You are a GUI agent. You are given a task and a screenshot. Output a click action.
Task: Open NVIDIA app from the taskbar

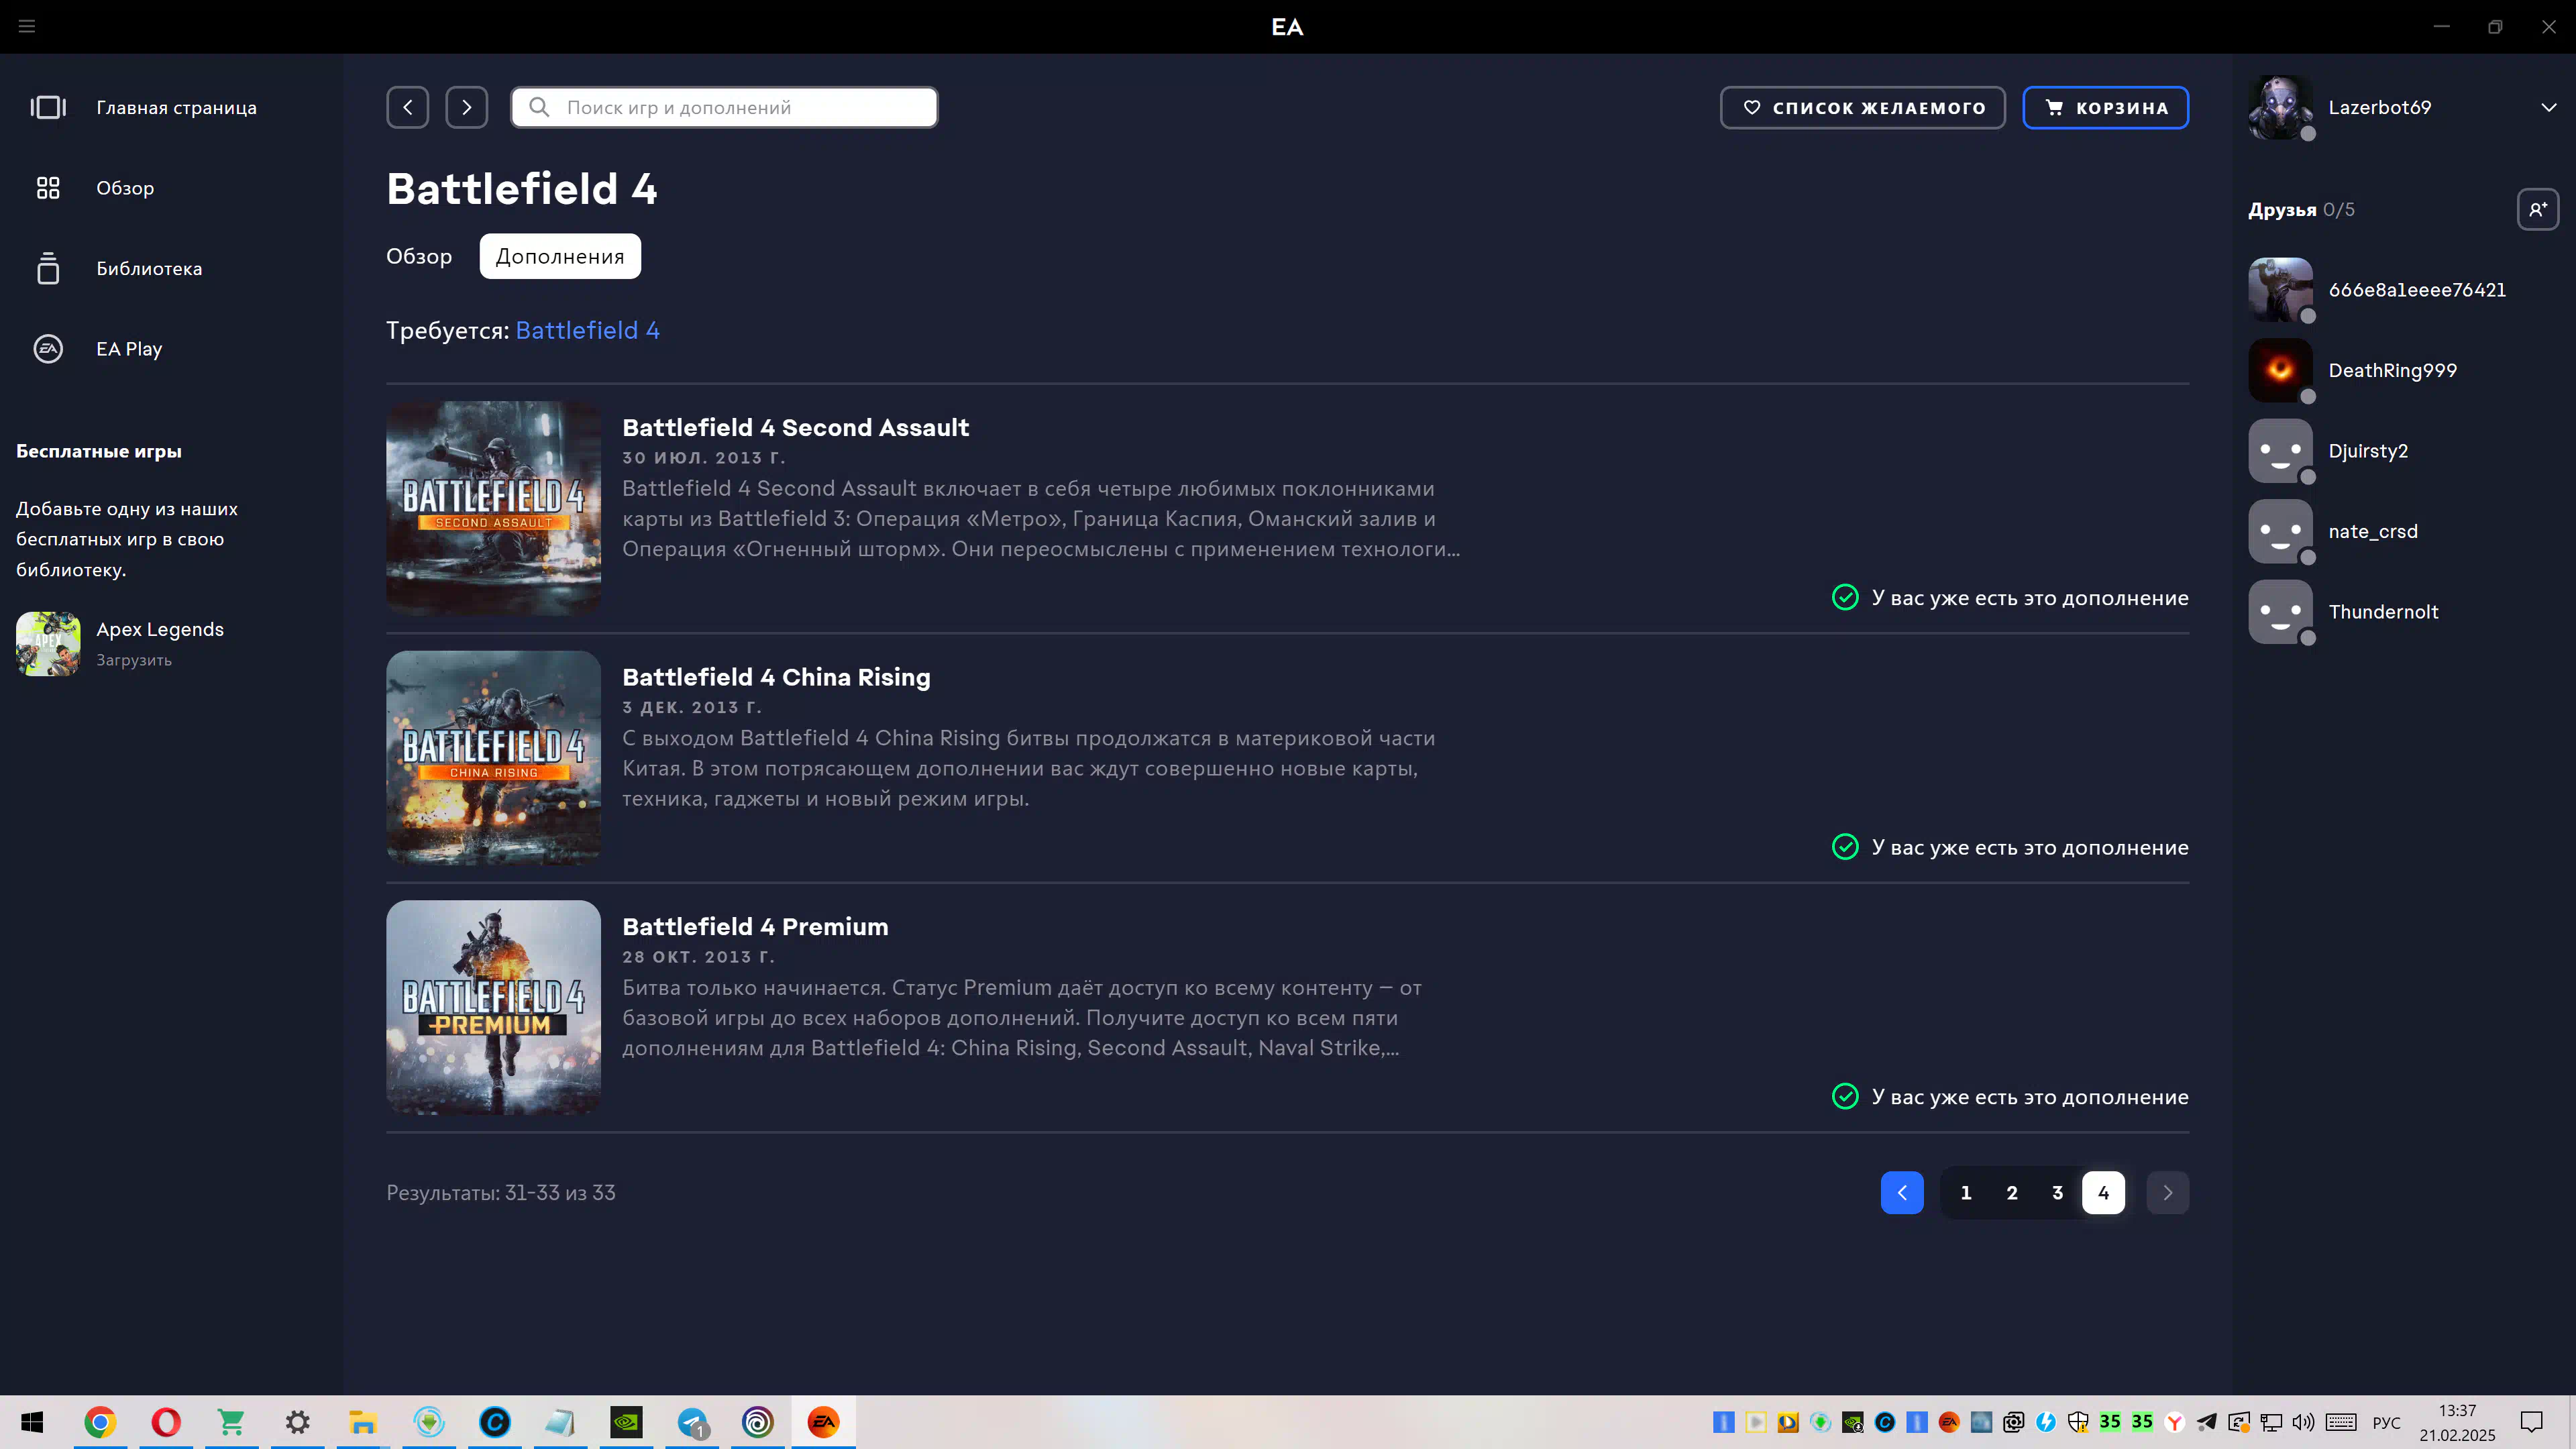point(626,1422)
